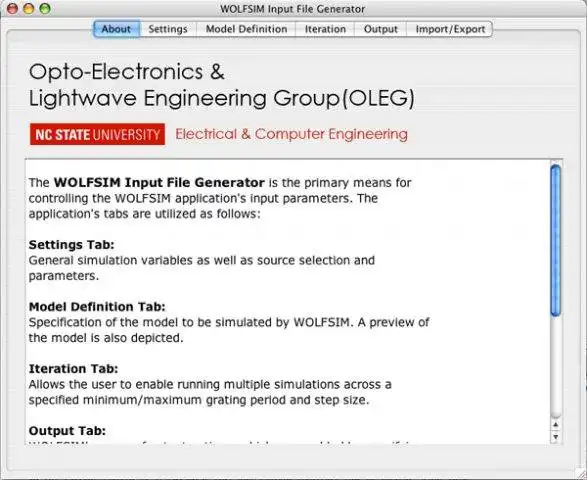Zoom the window with the green button

pyautogui.click(x=45, y=9)
